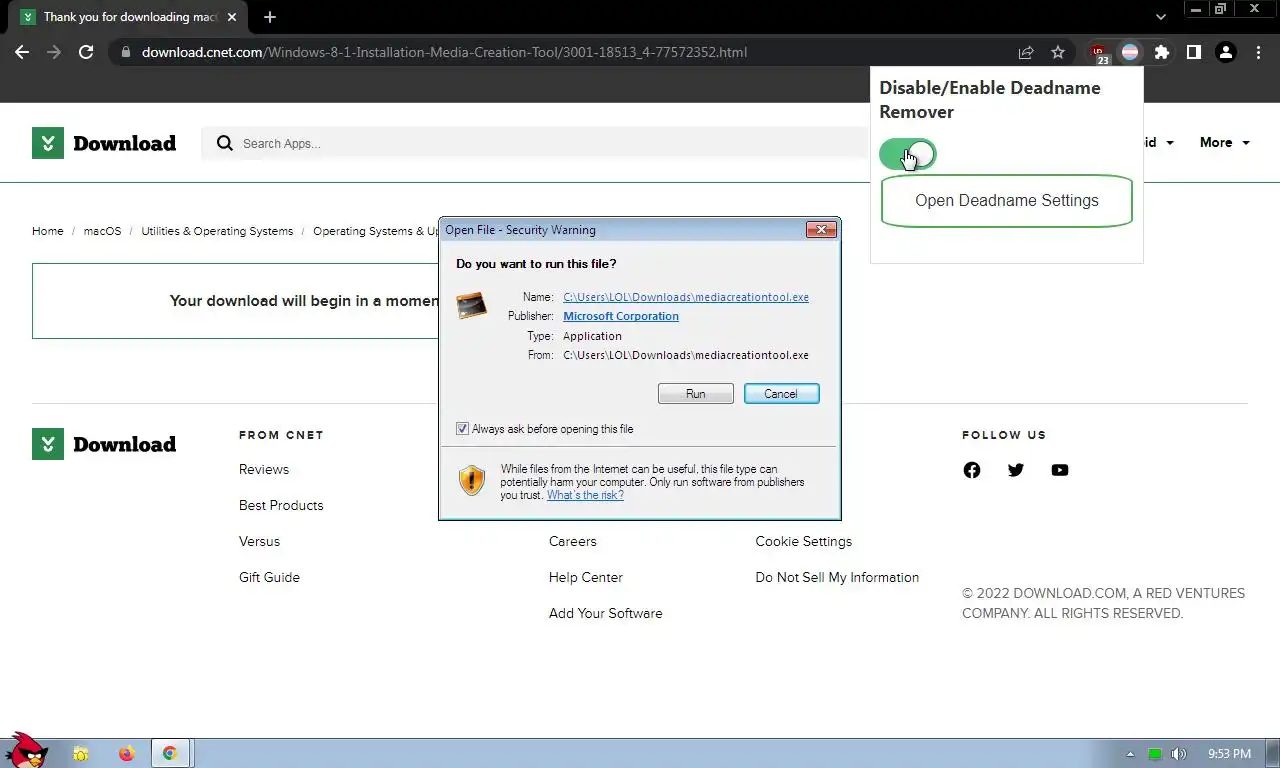This screenshot has width=1280, height=768.
Task: View site information lock icon
Action: (x=126, y=52)
